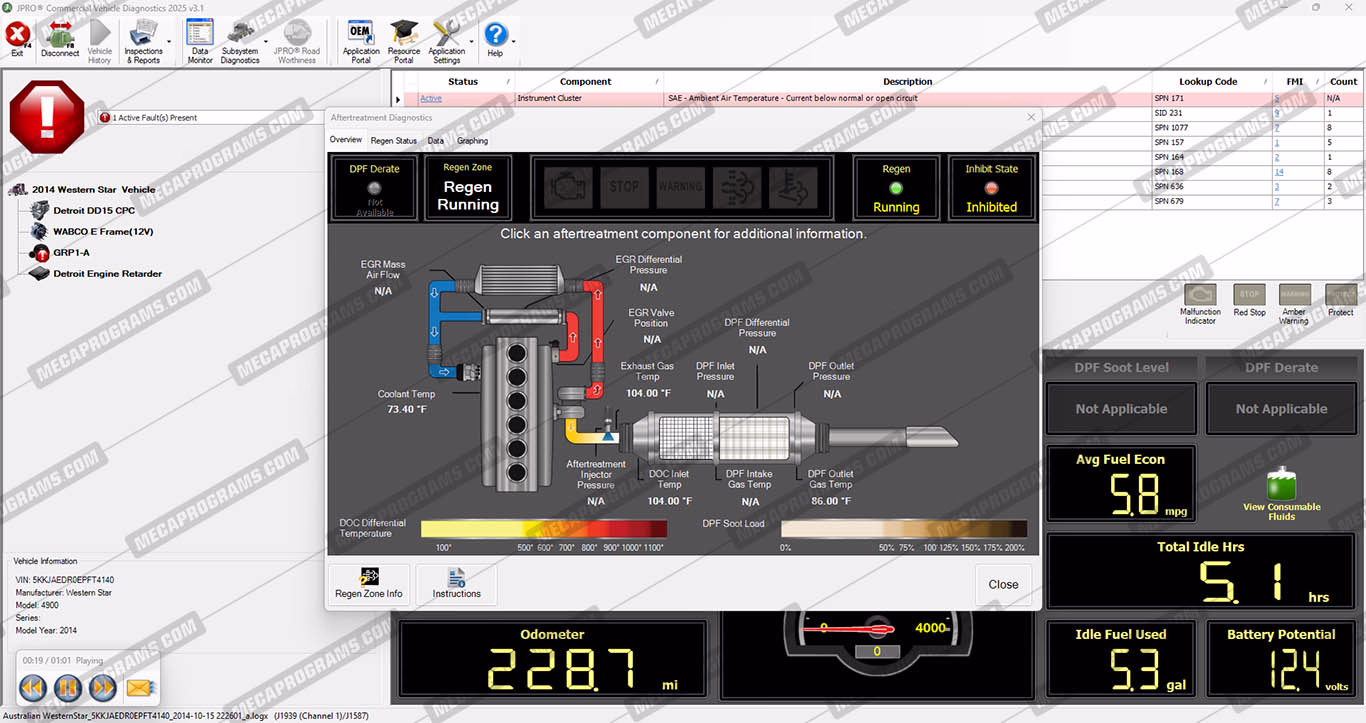Screen dimensions: 1366x723
Task: Click the Exit icon in toolbar
Action: [17, 40]
